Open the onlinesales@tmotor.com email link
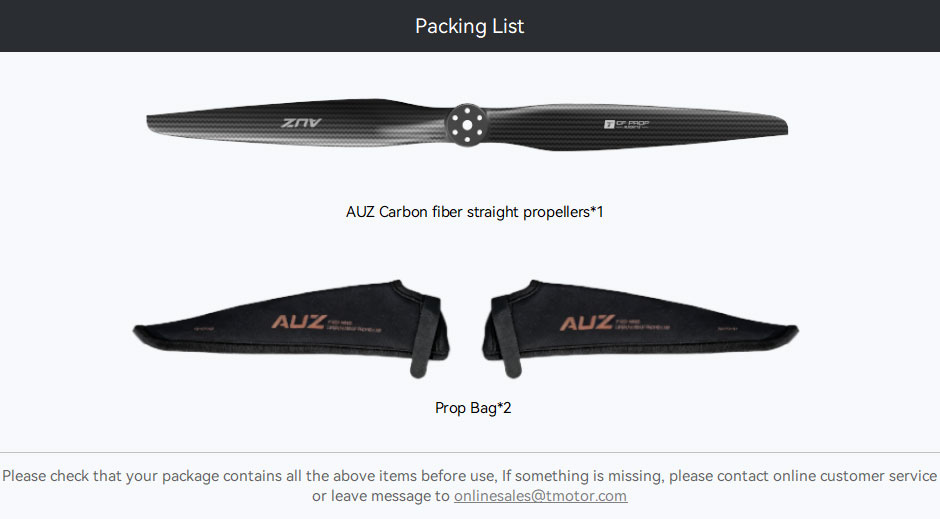This screenshot has height=519, width=940. [x=540, y=496]
